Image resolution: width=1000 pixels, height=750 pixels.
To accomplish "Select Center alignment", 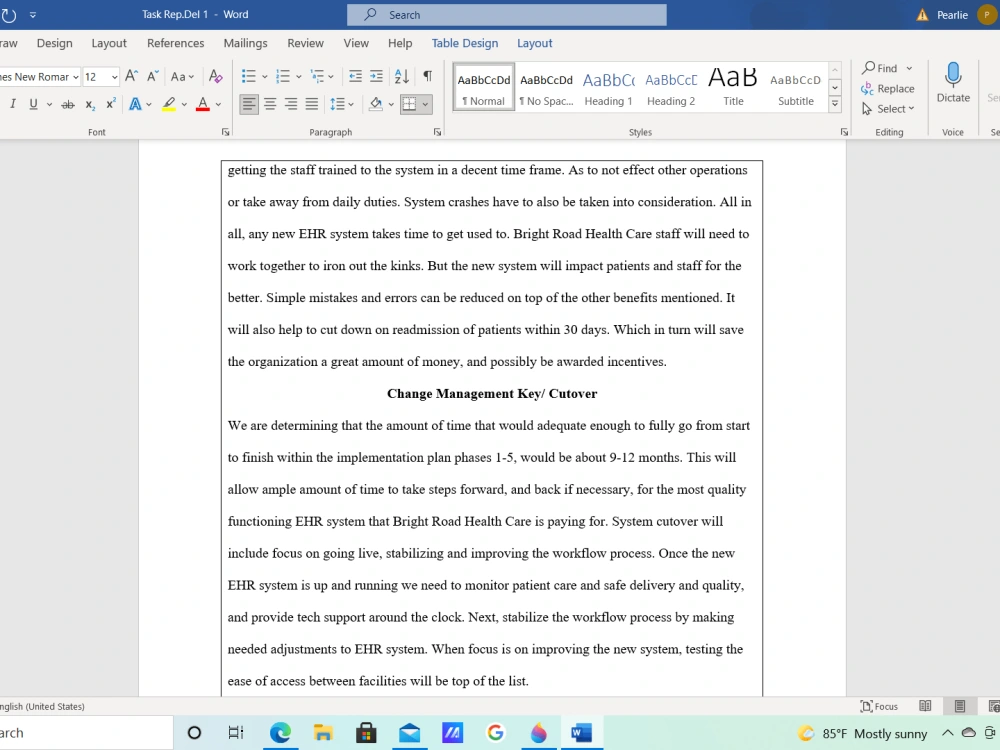I will pos(270,104).
